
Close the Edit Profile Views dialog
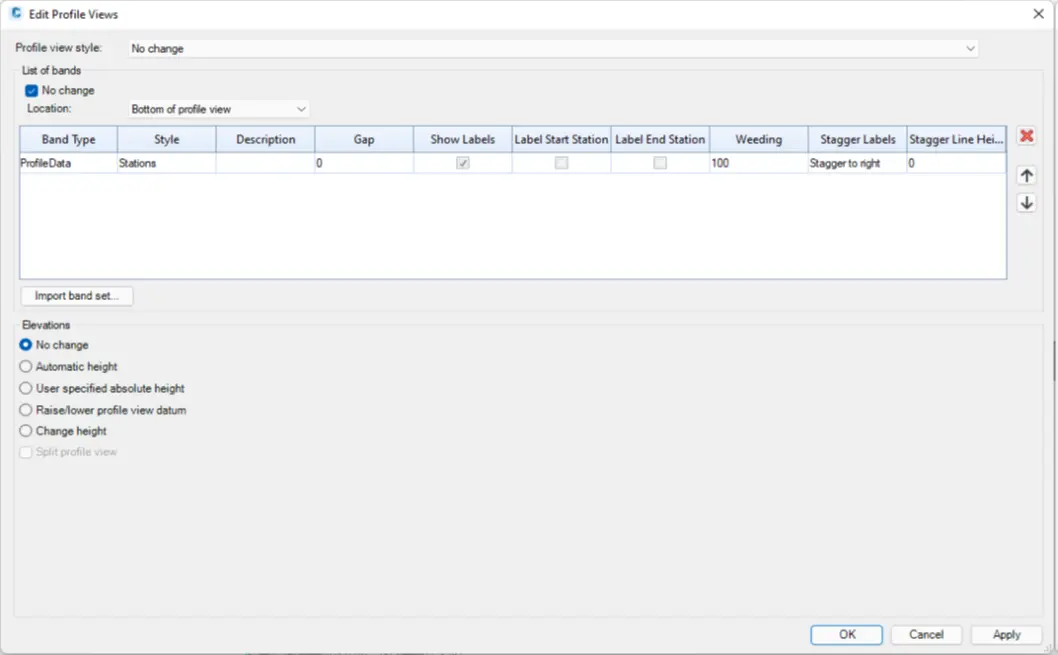[1038, 14]
